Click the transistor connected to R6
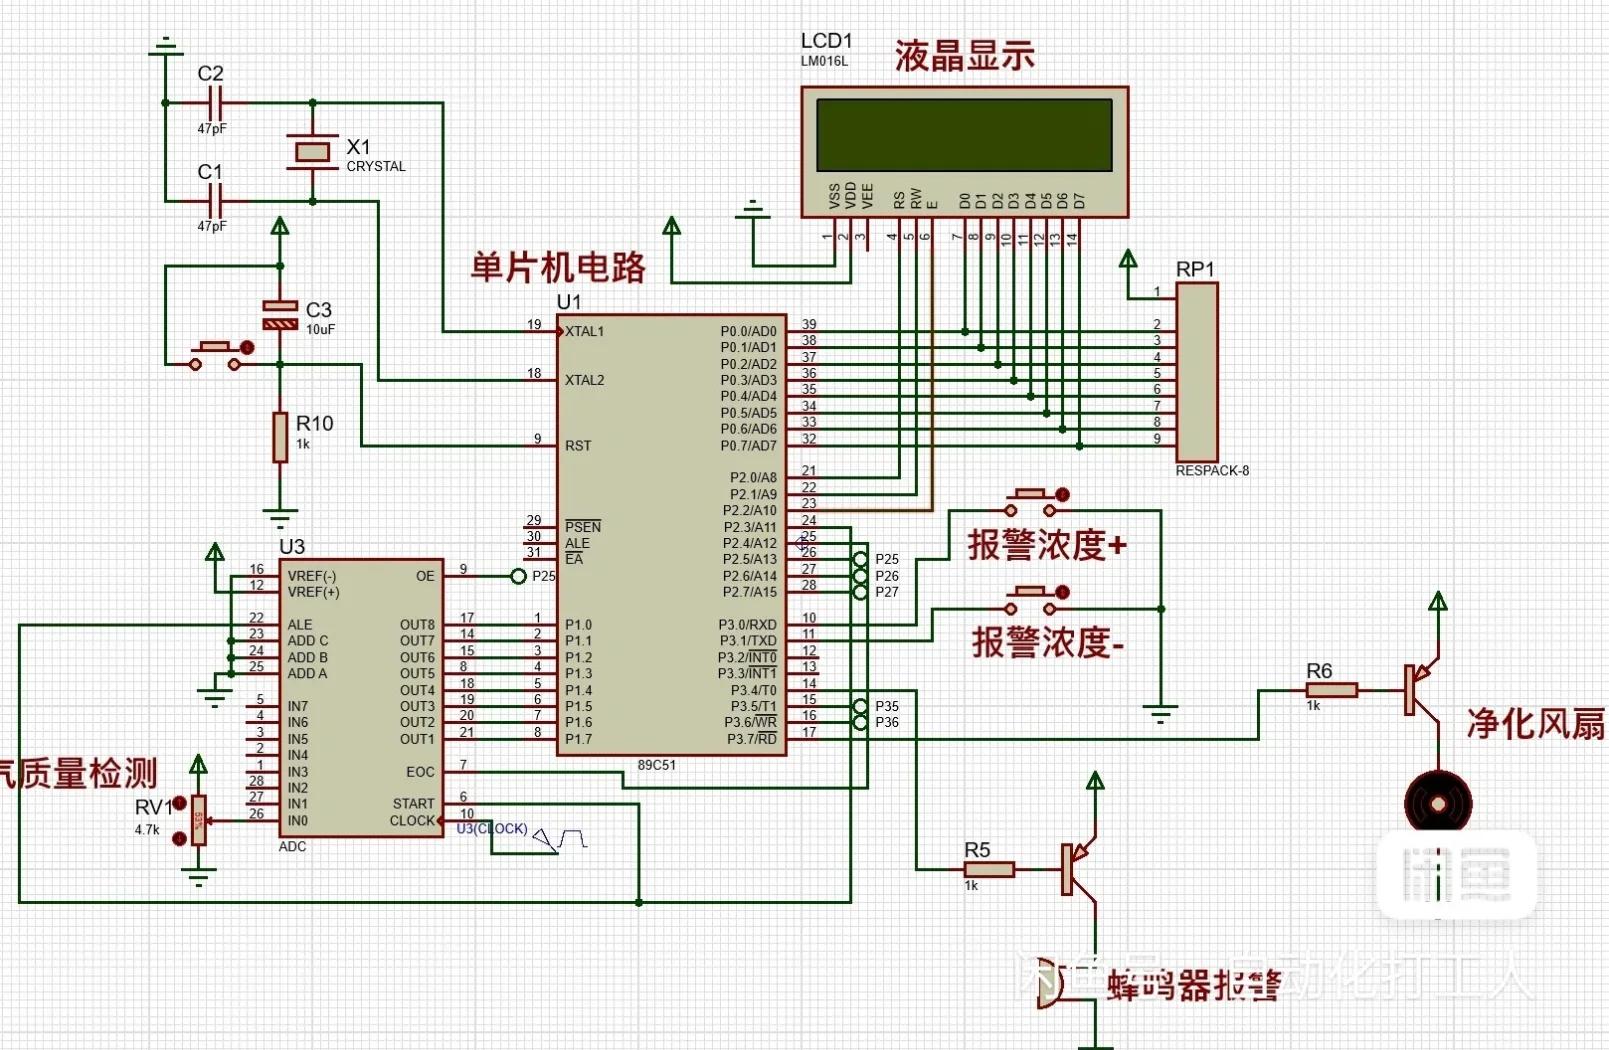Viewport: 1609px width, 1050px height. tap(1420, 689)
